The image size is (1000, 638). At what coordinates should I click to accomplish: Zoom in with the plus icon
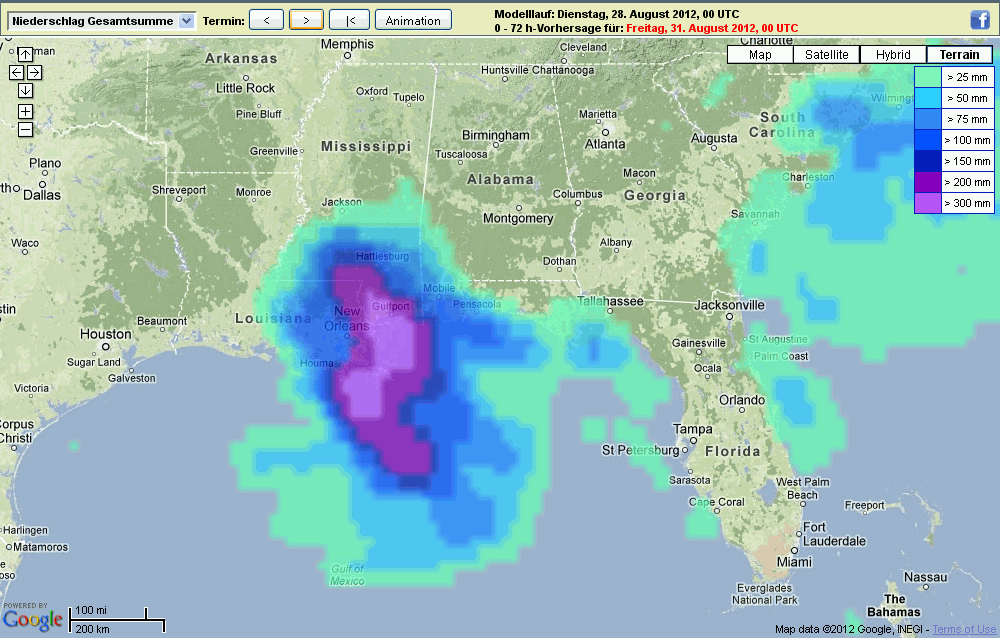25,112
